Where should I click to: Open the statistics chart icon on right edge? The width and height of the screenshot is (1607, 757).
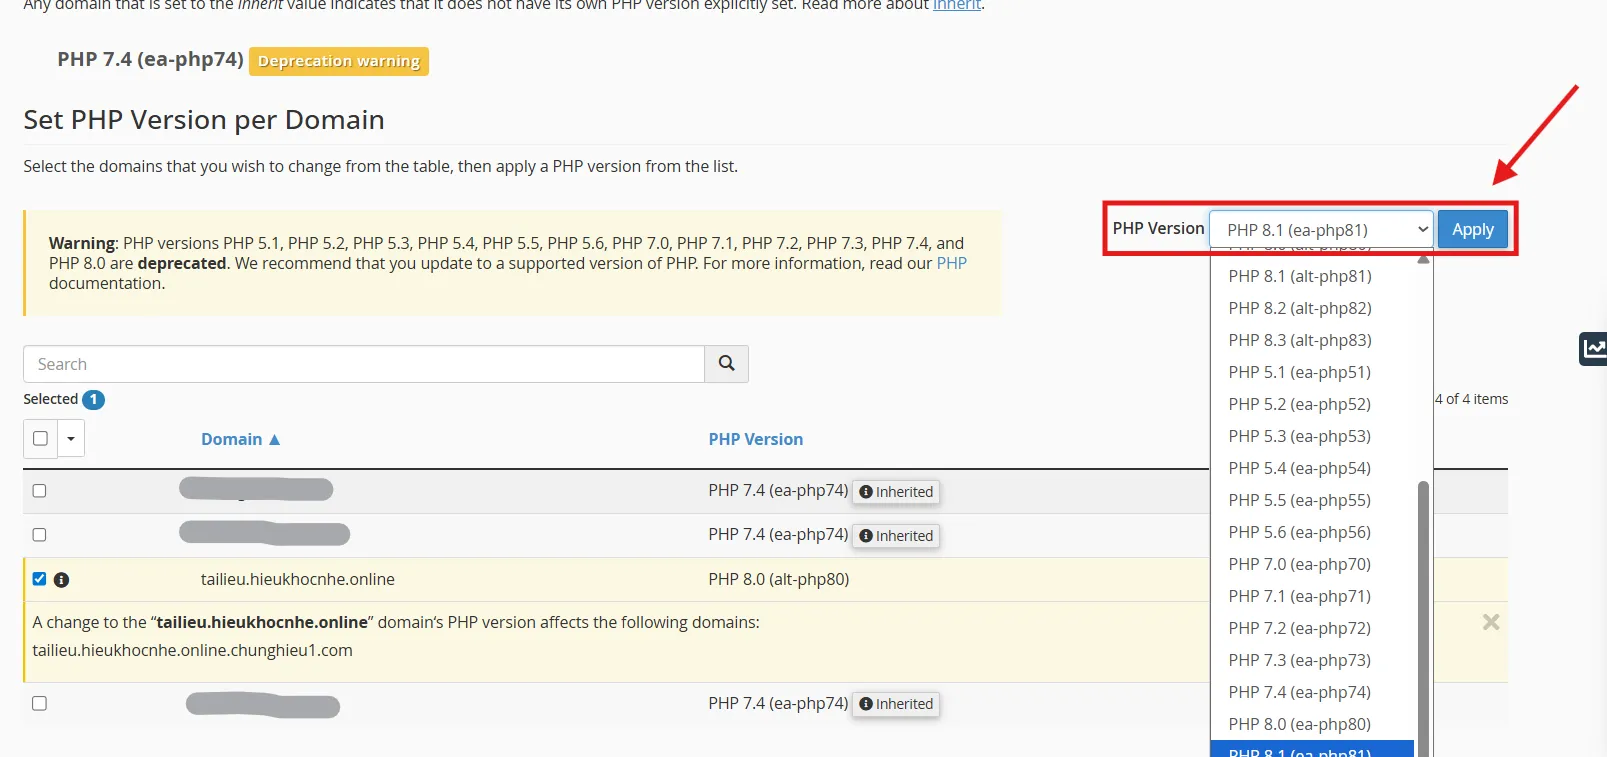[x=1593, y=348]
